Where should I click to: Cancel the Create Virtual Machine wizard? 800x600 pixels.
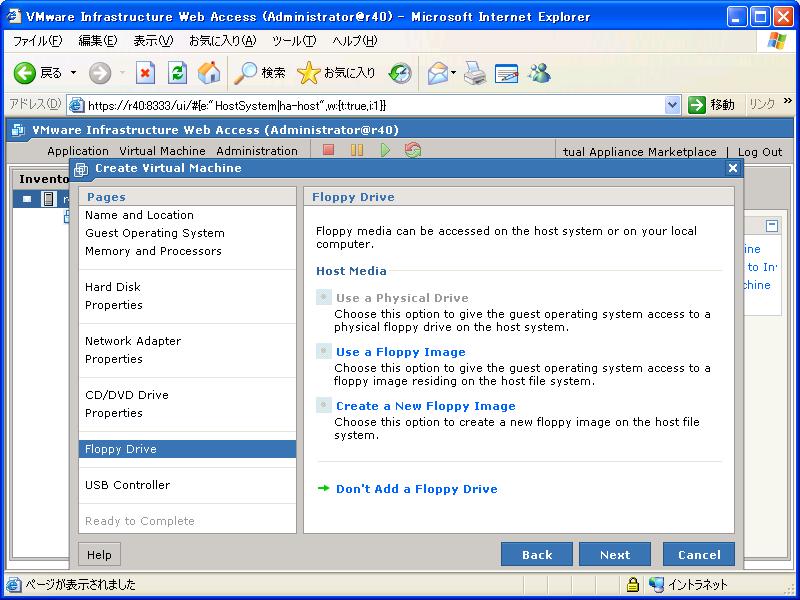pos(699,555)
